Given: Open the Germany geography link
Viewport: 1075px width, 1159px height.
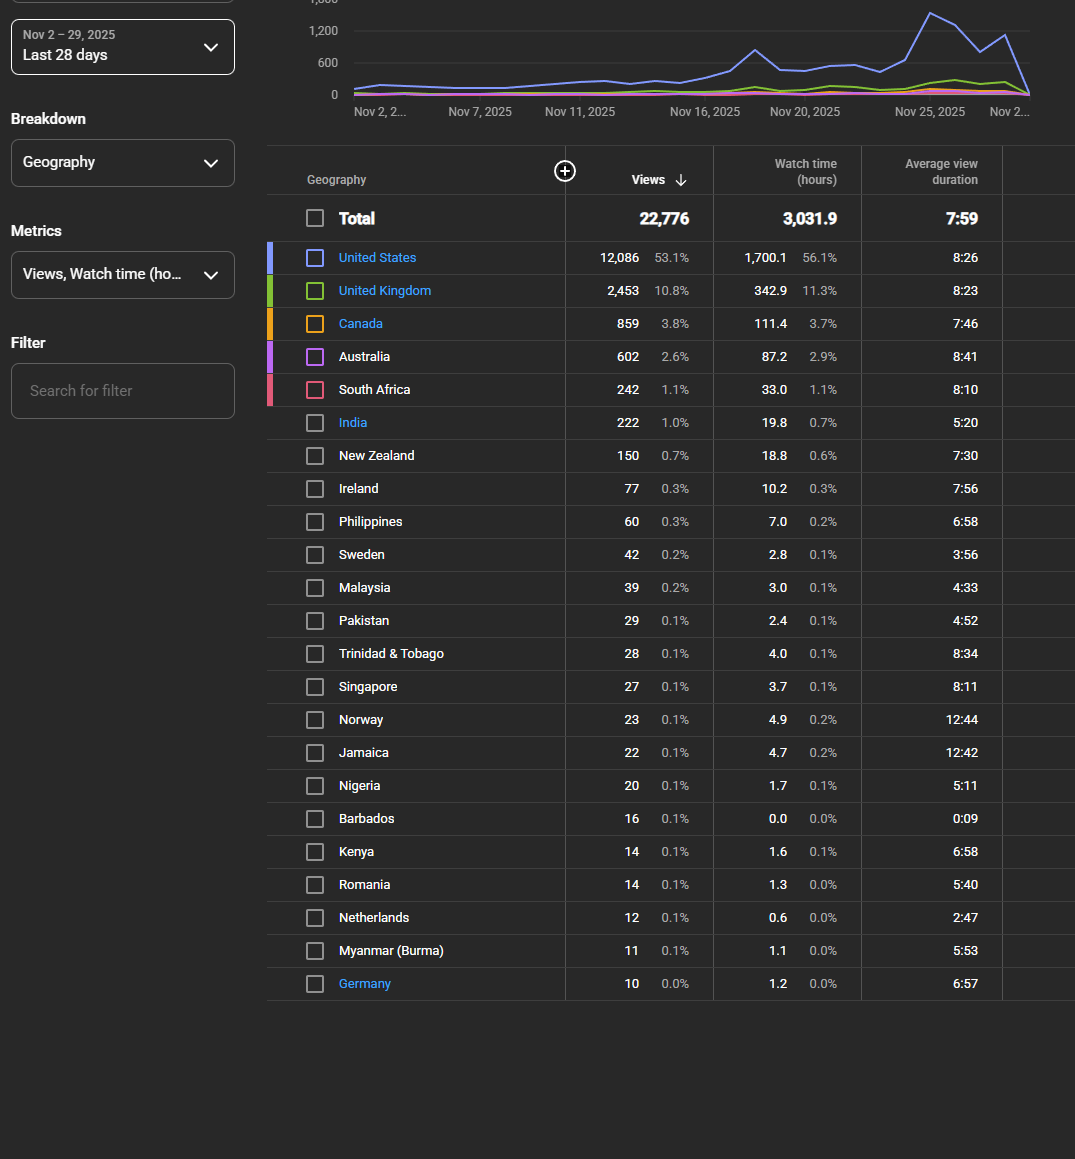Looking at the screenshot, I should (364, 984).
